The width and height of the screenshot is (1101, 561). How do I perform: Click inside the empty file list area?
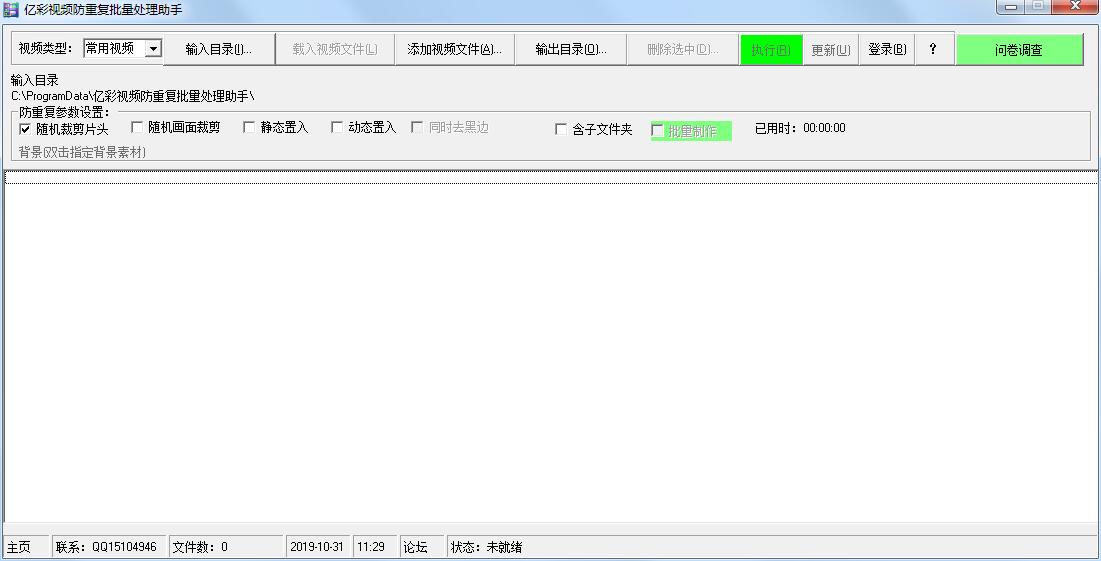coord(550,350)
